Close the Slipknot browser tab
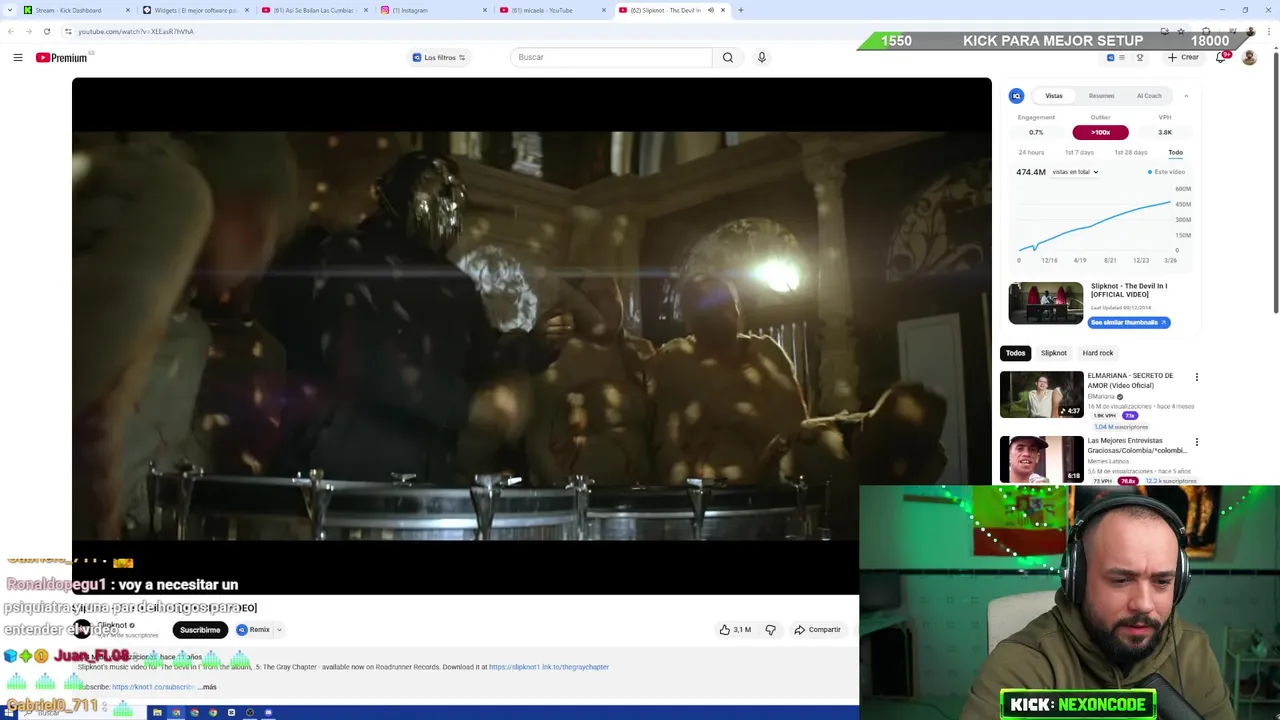Image resolution: width=1280 pixels, height=720 pixels. pos(723,10)
